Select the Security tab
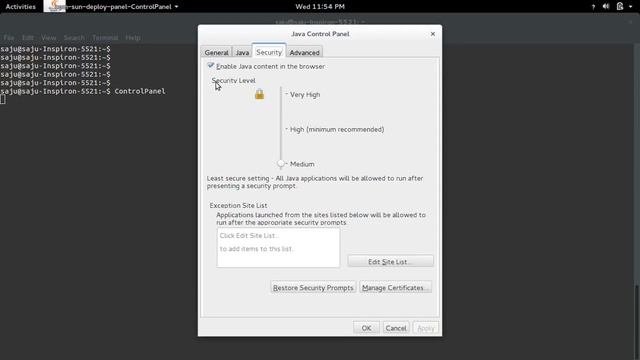The image size is (640, 360). click(269, 52)
